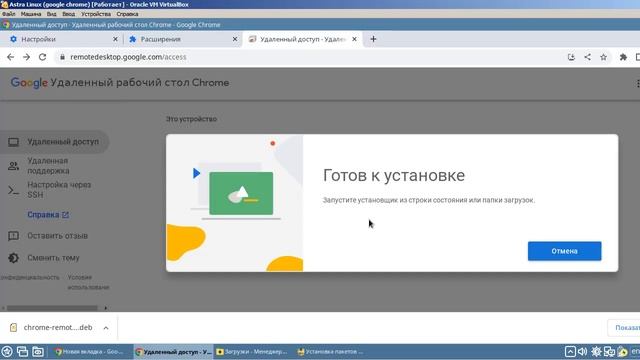Switch to Загрузки - Менеджер taskbar window
The width and height of the screenshot is (640, 360).
point(253,351)
